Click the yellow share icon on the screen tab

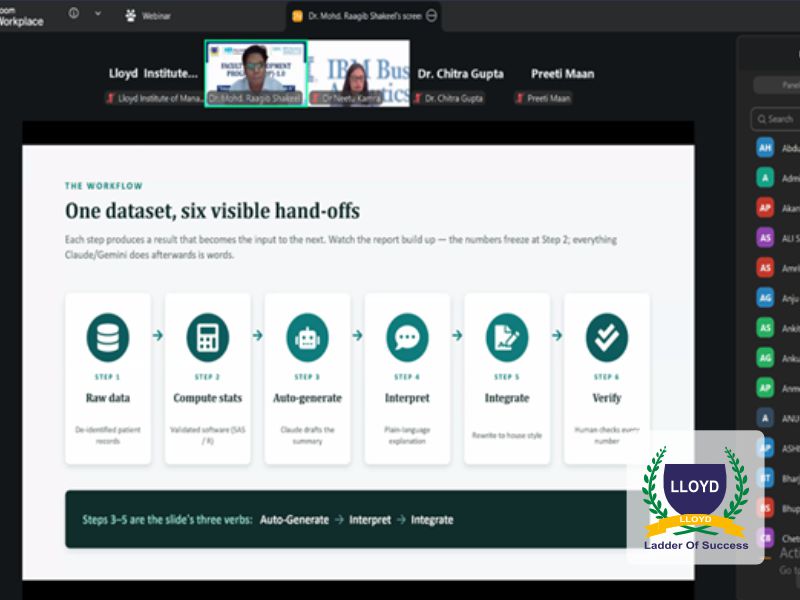click(x=297, y=16)
